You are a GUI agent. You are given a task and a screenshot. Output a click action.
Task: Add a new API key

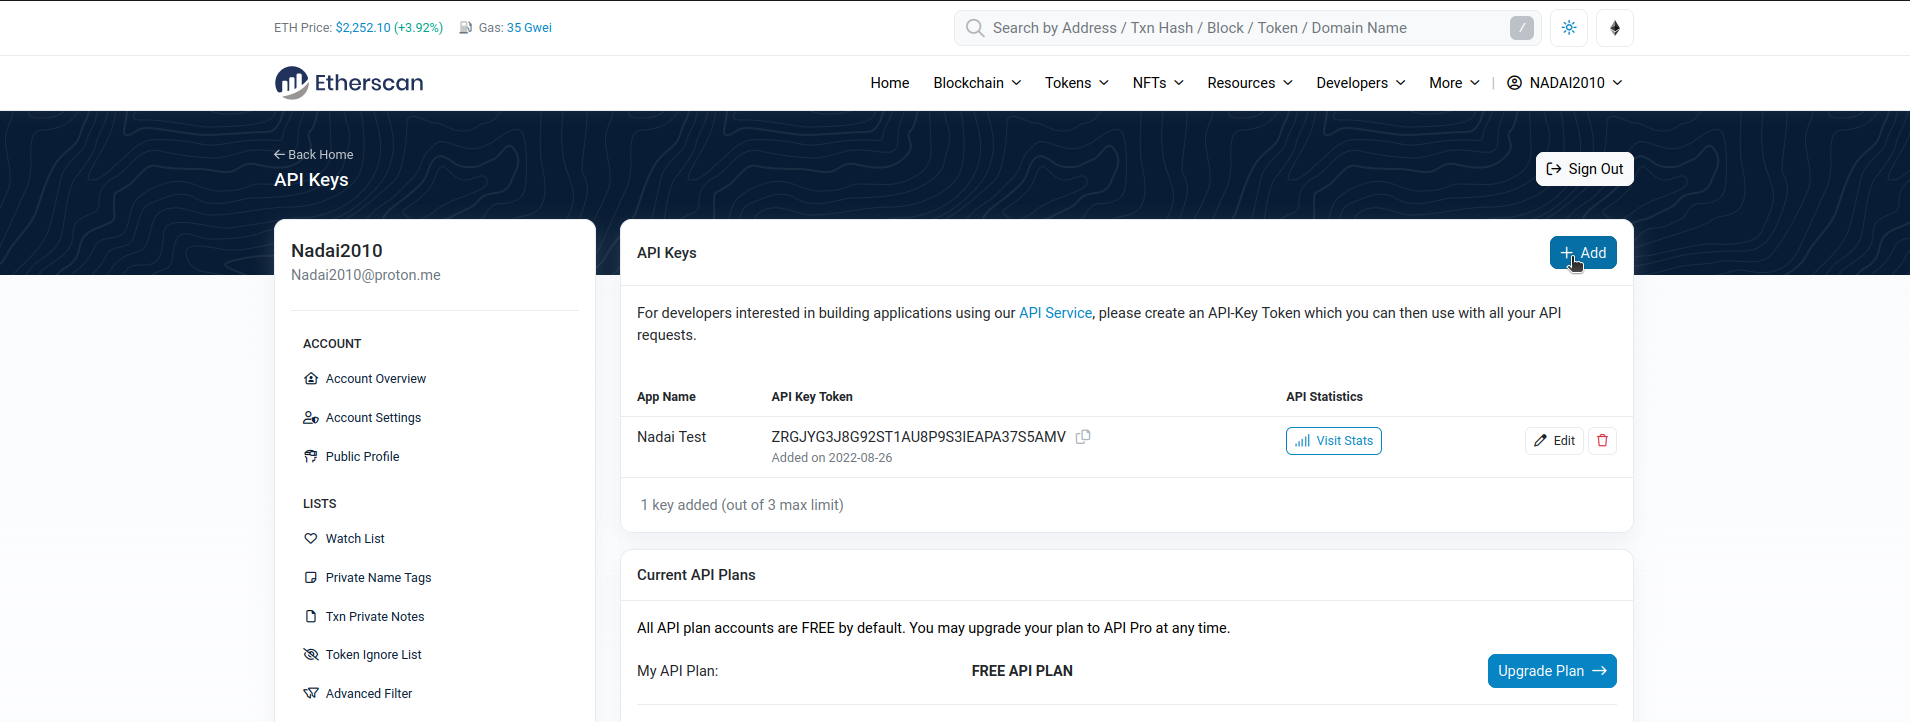(x=1583, y=253)
